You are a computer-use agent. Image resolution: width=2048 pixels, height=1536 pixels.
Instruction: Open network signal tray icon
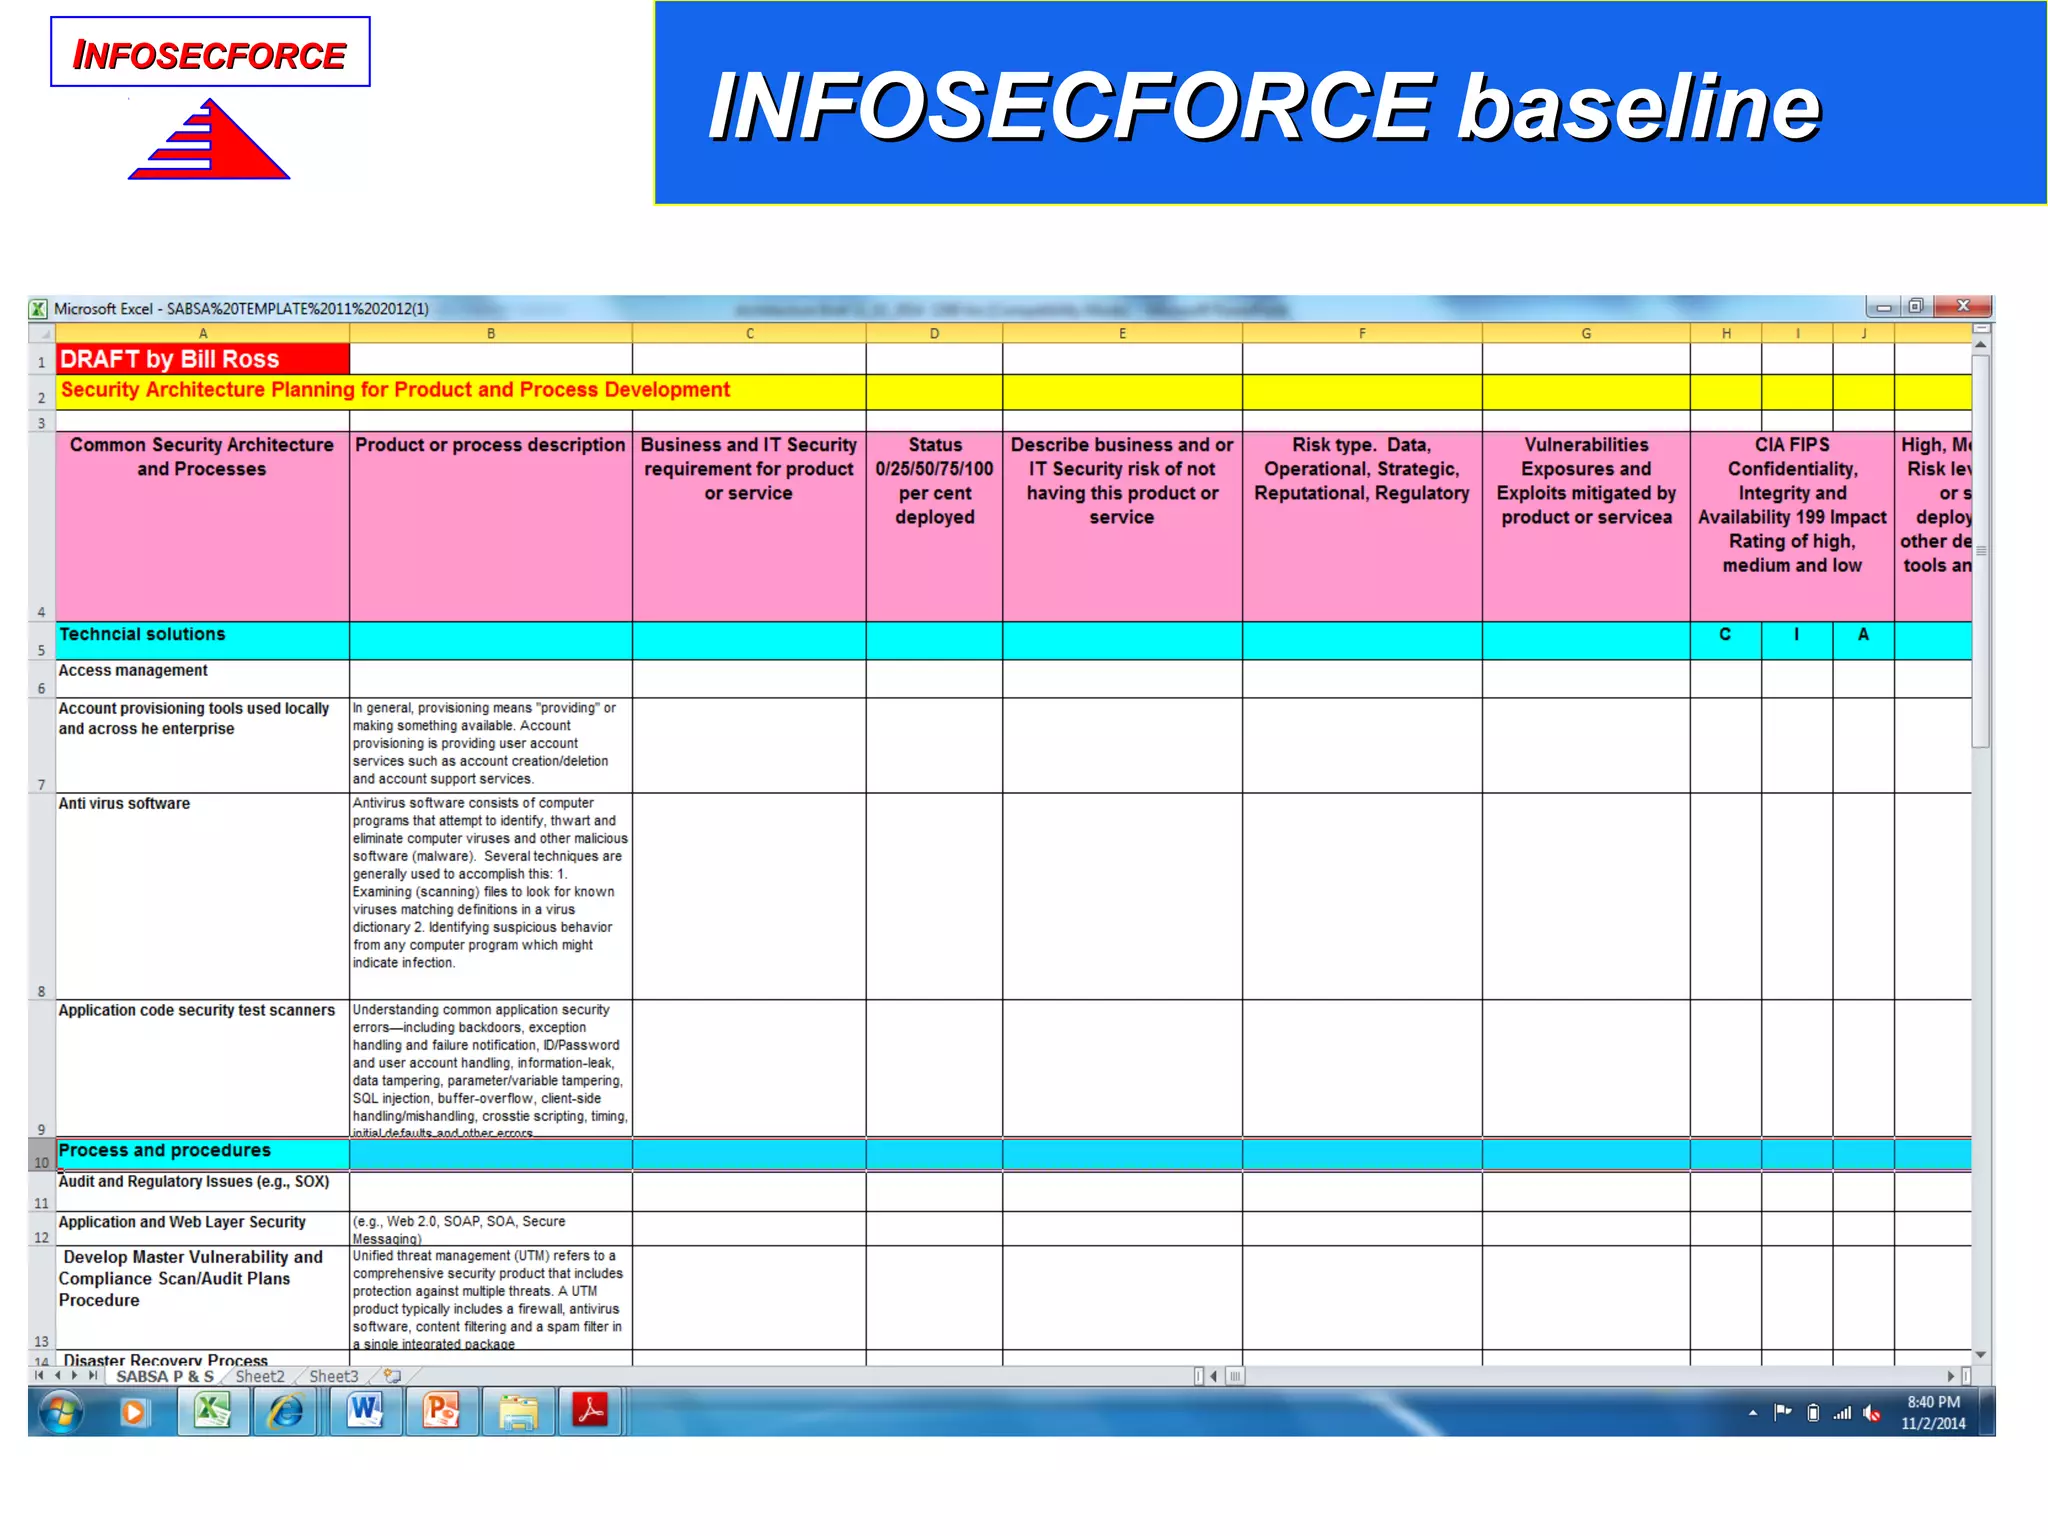coord(1842,1413)
